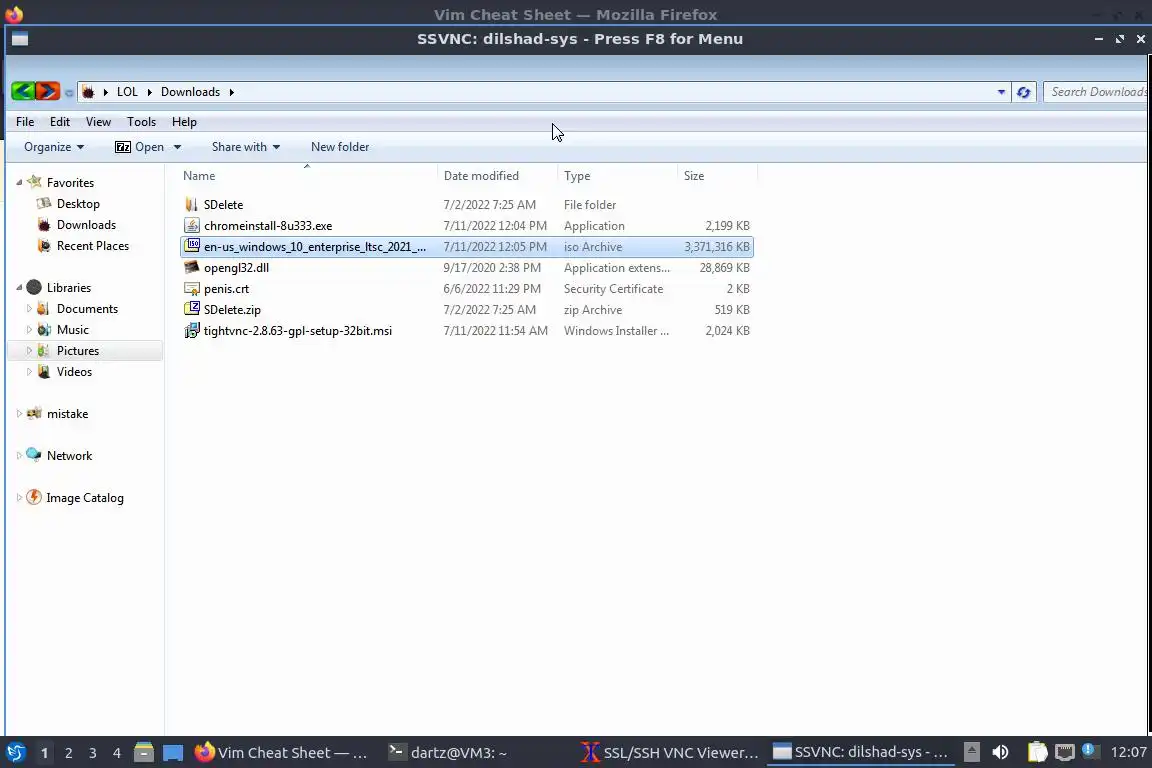Switch to SSL/SSH VNC Viewer task
The height and width of the screenshot is (768, 1152).
tap(670, 753)
